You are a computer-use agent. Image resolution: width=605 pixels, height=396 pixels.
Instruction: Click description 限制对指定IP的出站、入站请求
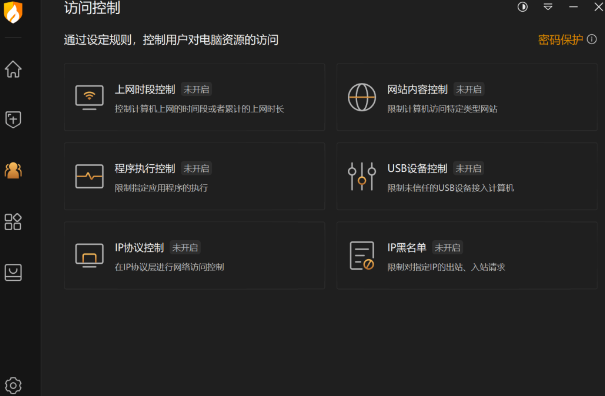click(446, 267)
